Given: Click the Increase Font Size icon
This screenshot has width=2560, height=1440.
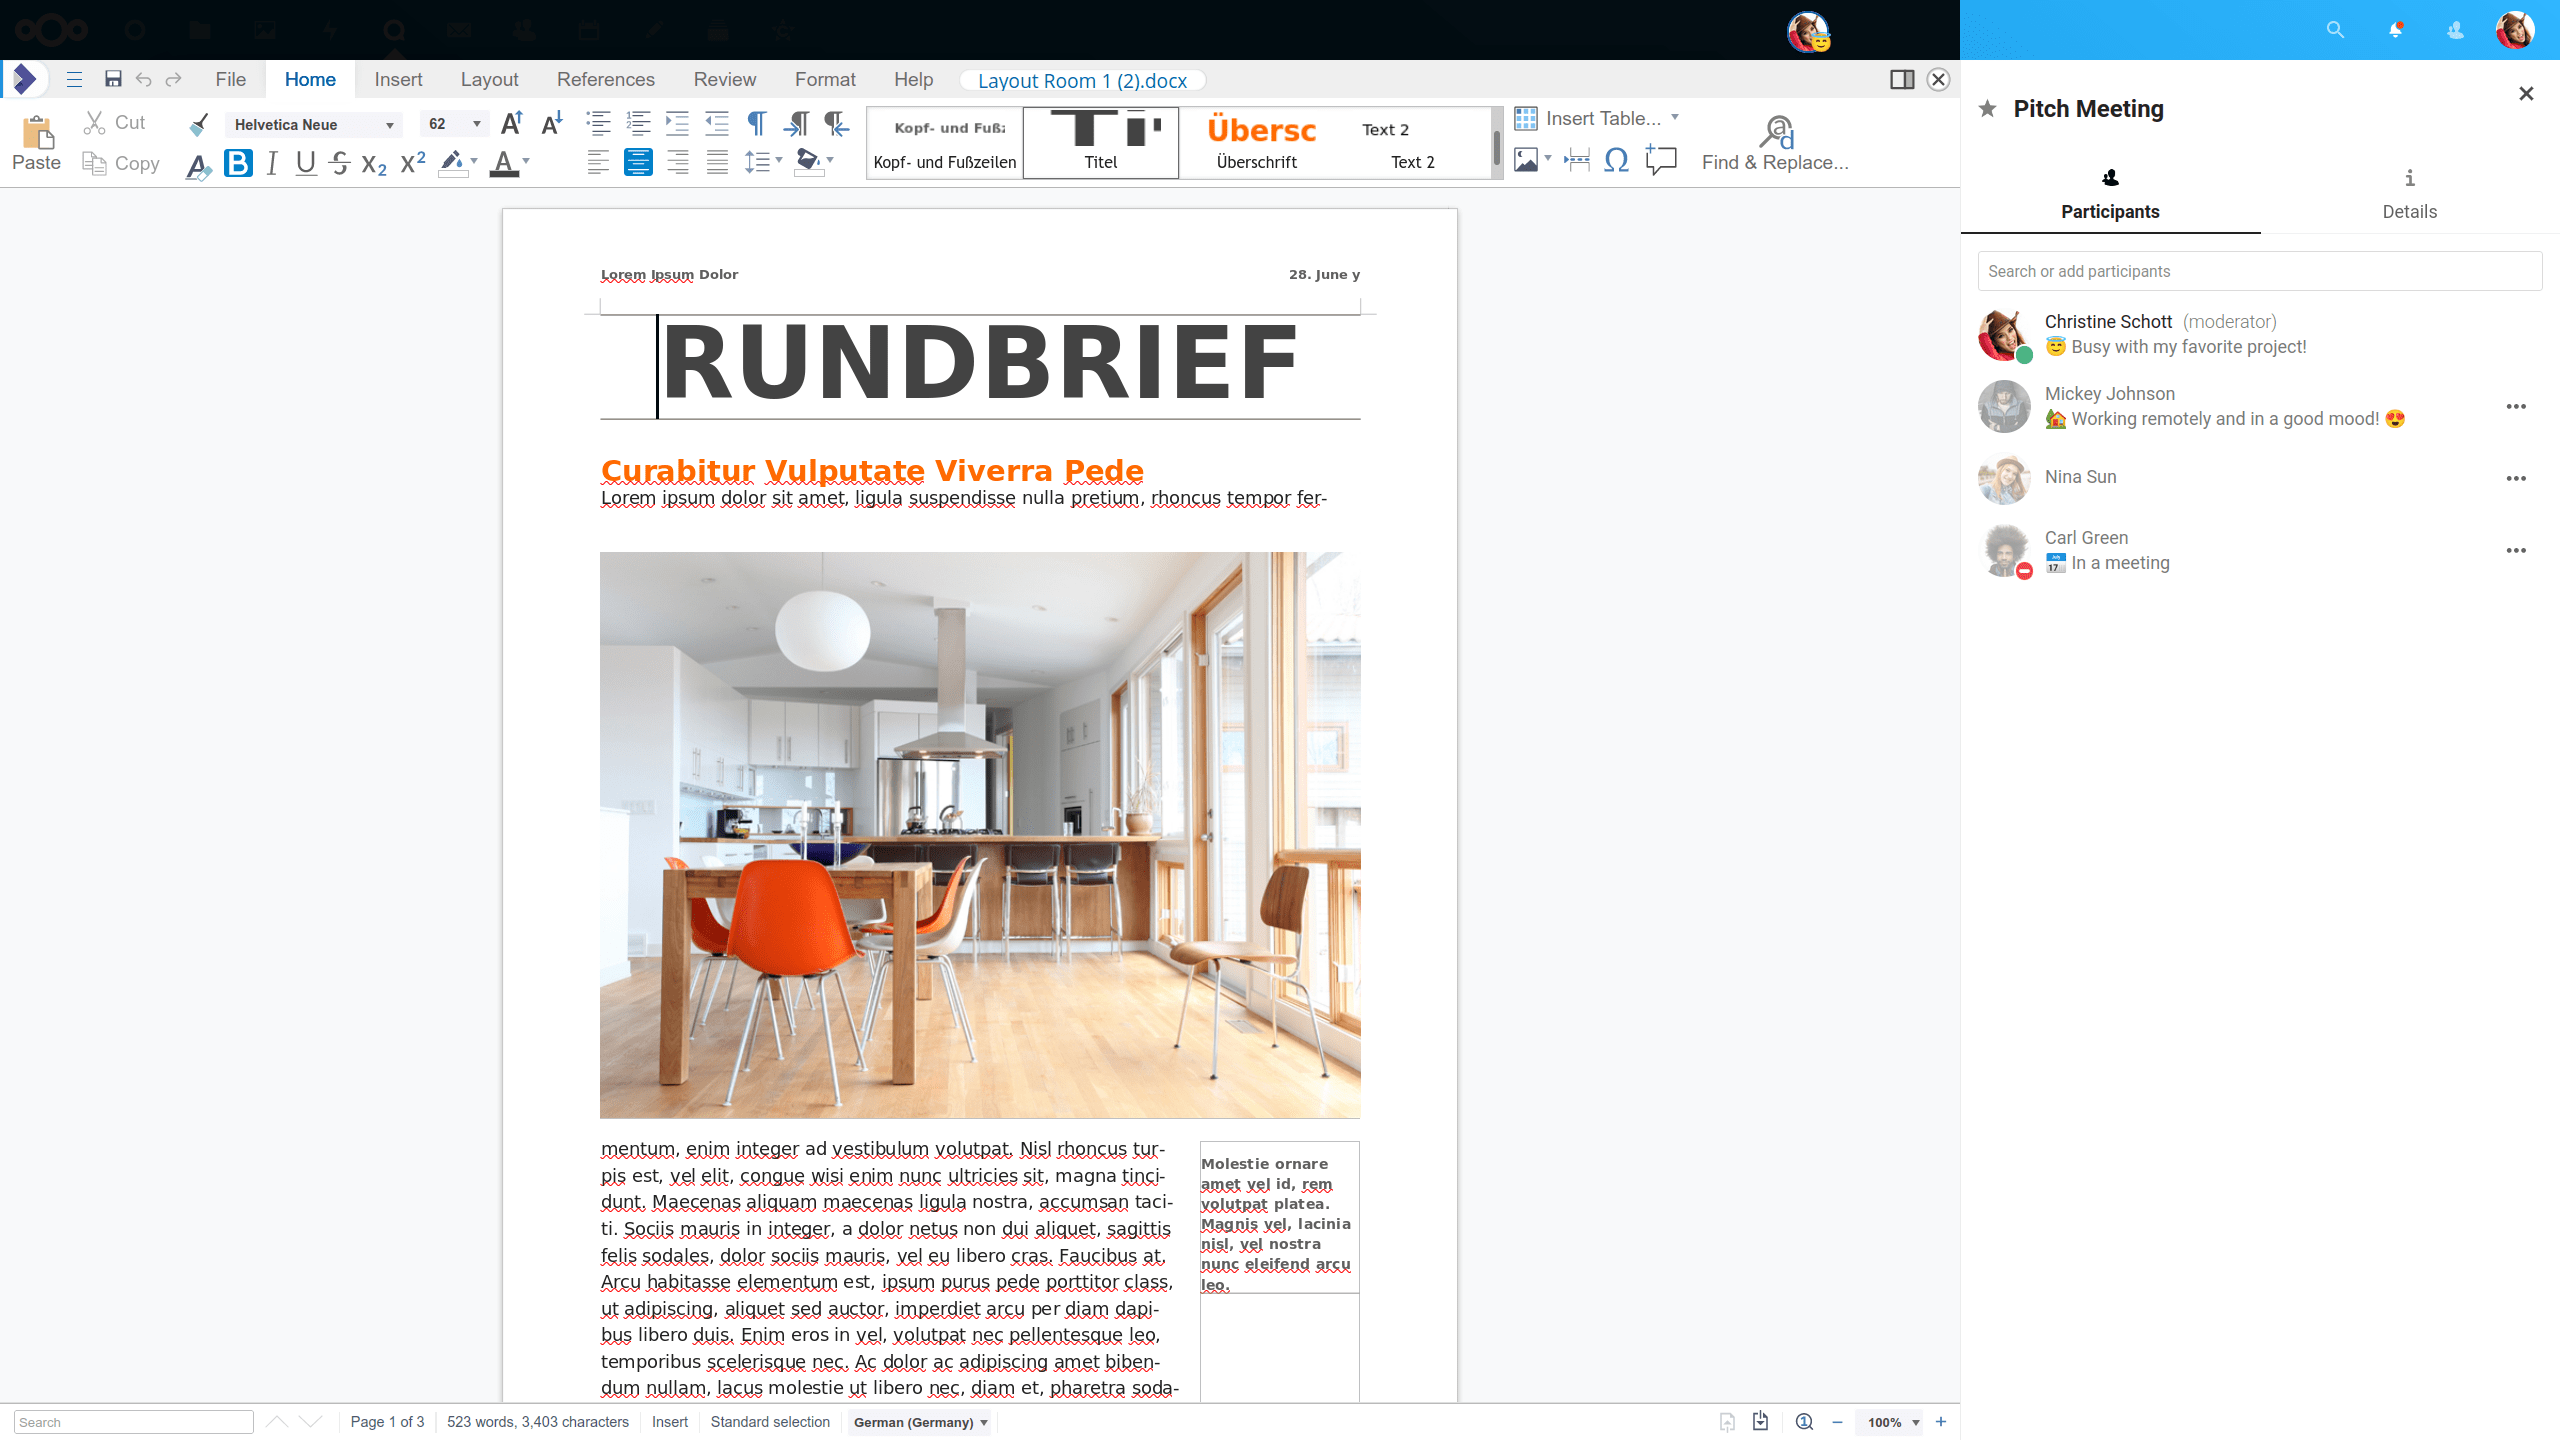Looking at the screenshot, I should 512,121.
